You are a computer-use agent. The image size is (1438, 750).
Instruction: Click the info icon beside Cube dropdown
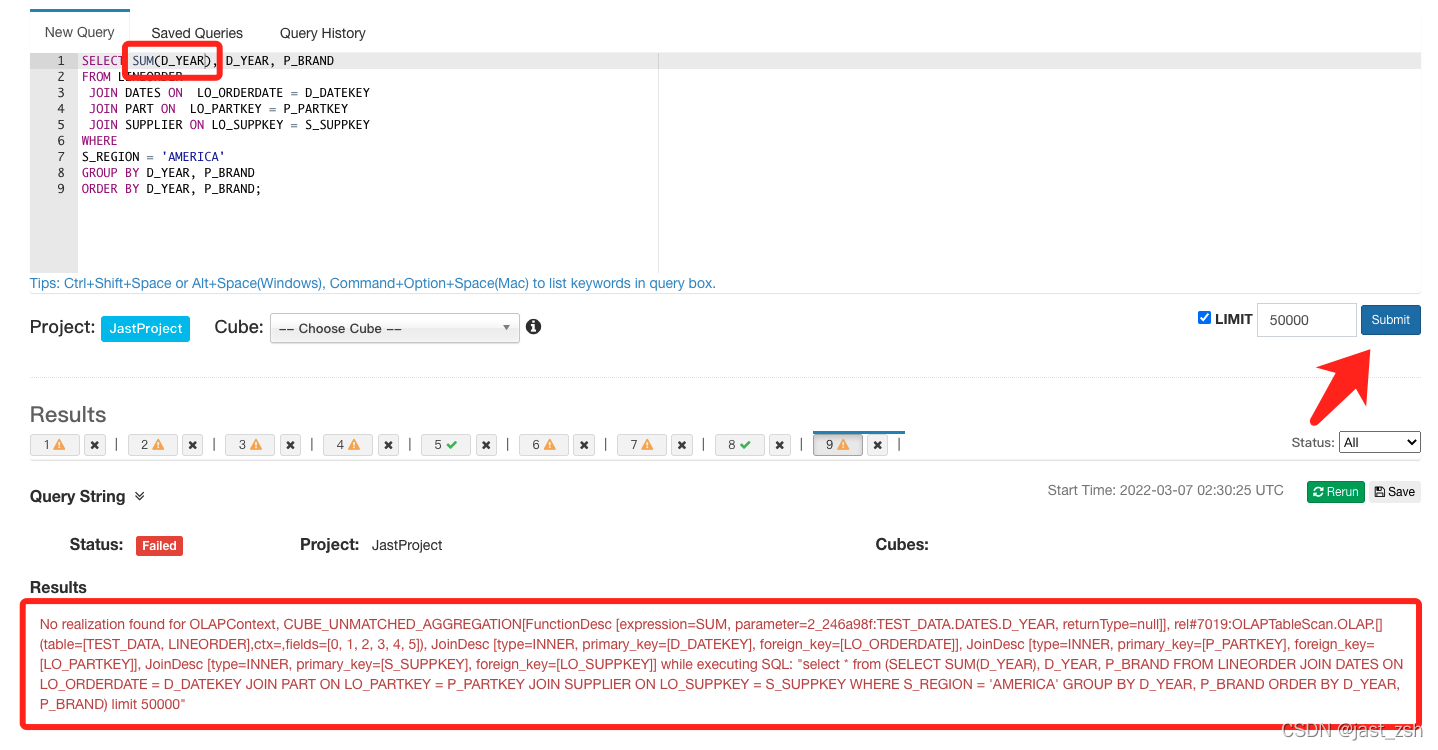pos(534,327)
